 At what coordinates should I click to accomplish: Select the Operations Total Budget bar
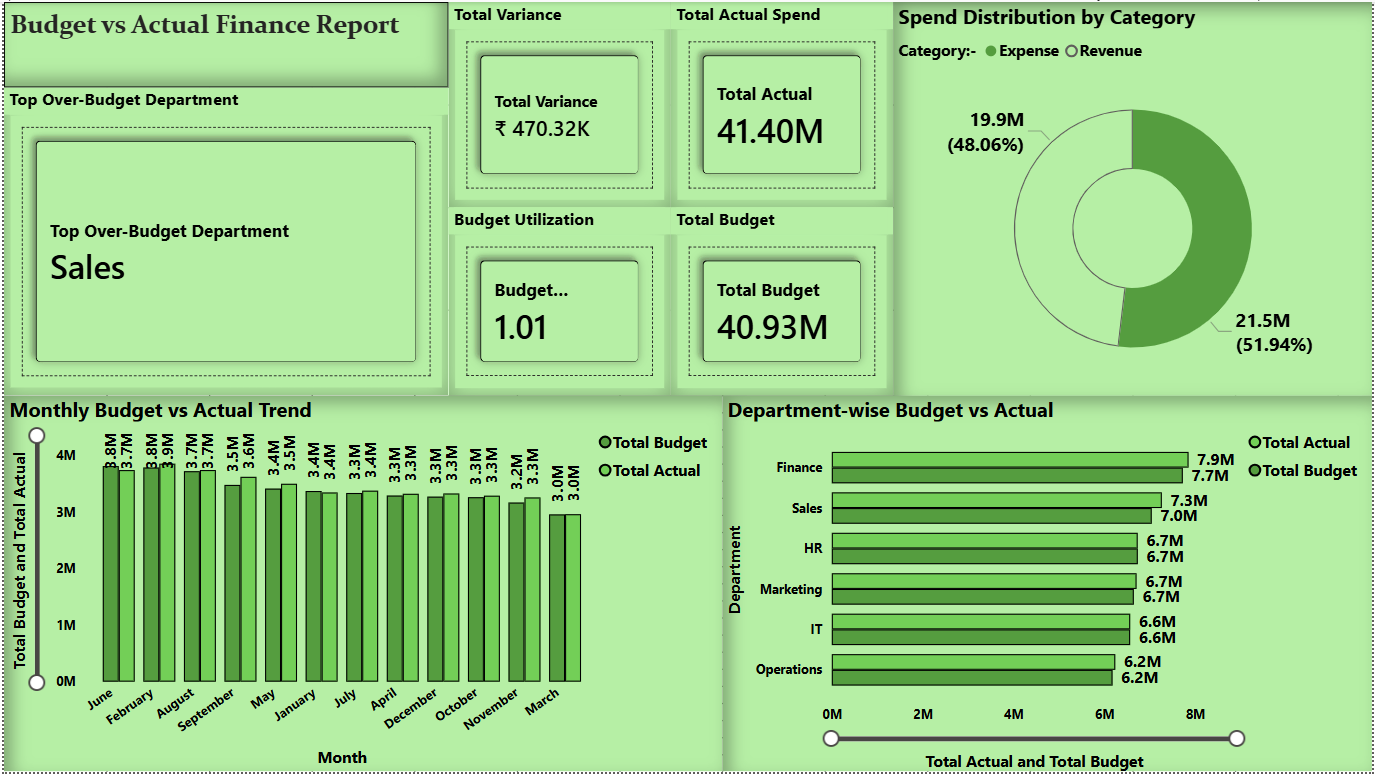click(x=971, y=678)
